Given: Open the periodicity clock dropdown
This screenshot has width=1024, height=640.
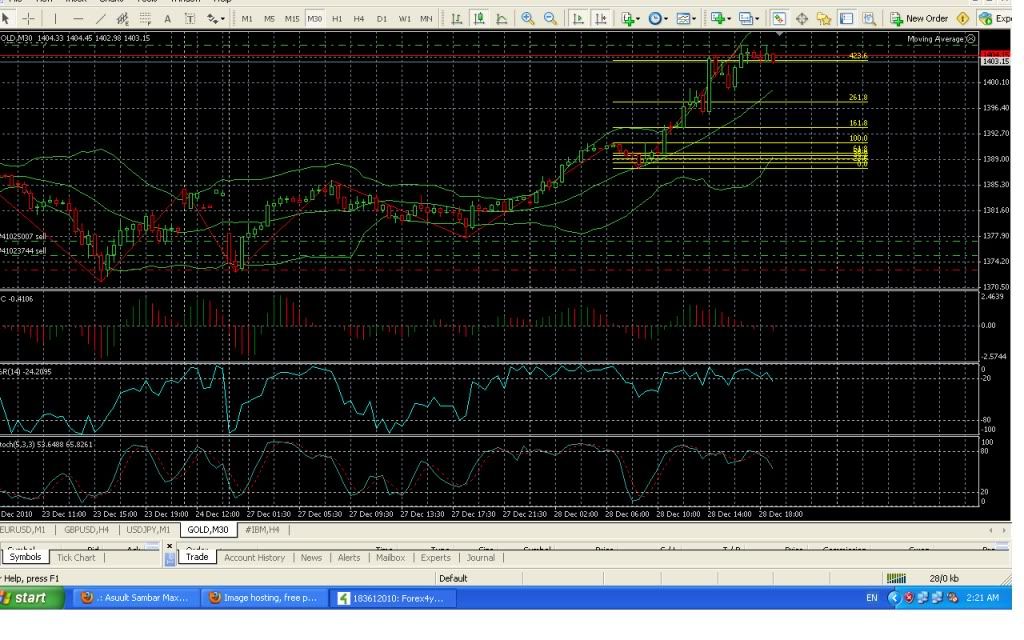Looking at the screenshot, I should [x=658, y=18].
